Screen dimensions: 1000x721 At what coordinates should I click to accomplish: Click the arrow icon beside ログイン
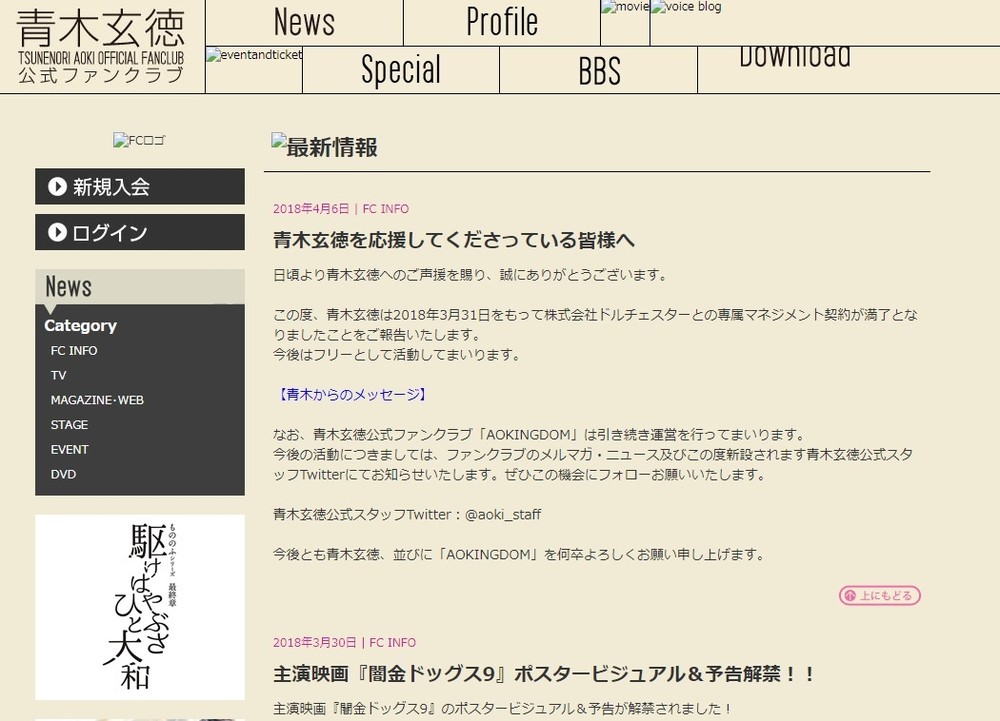click(x=57, y=232)
